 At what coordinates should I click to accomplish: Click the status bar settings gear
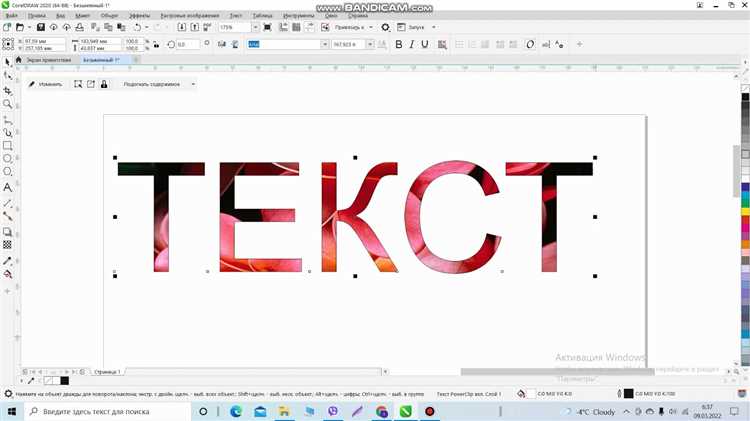click(x=8, y=394)
